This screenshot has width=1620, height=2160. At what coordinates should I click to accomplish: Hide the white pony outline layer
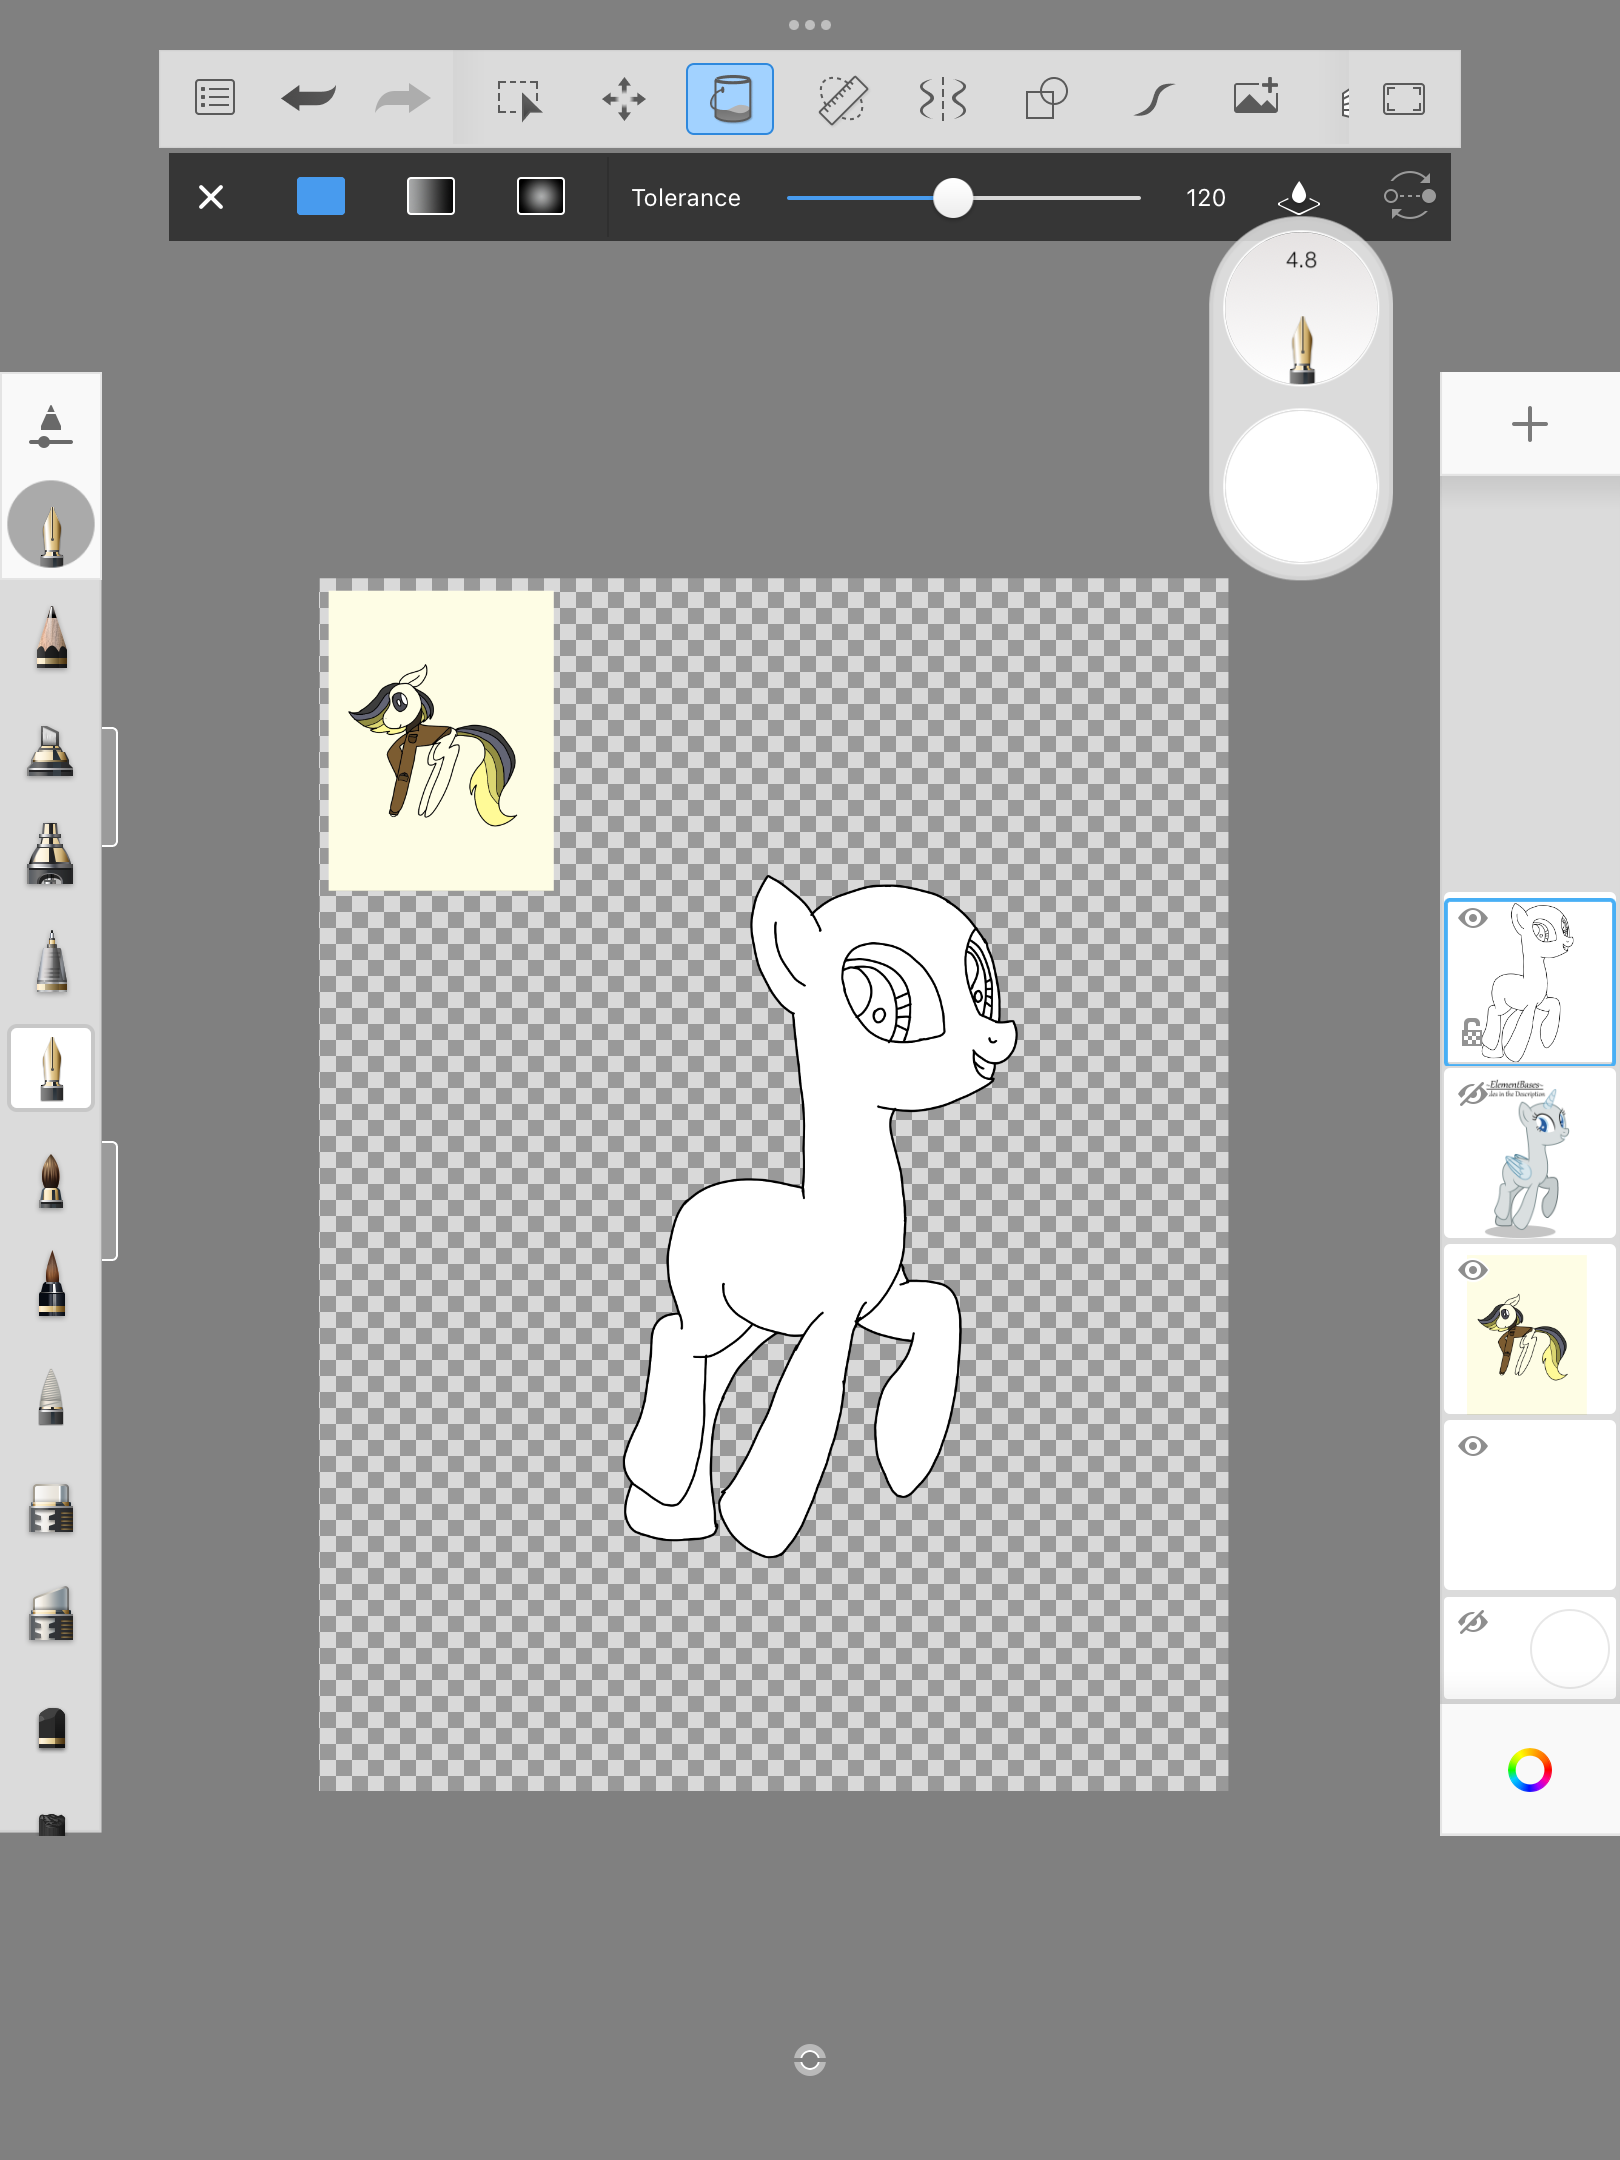[x=1473, y=918]
